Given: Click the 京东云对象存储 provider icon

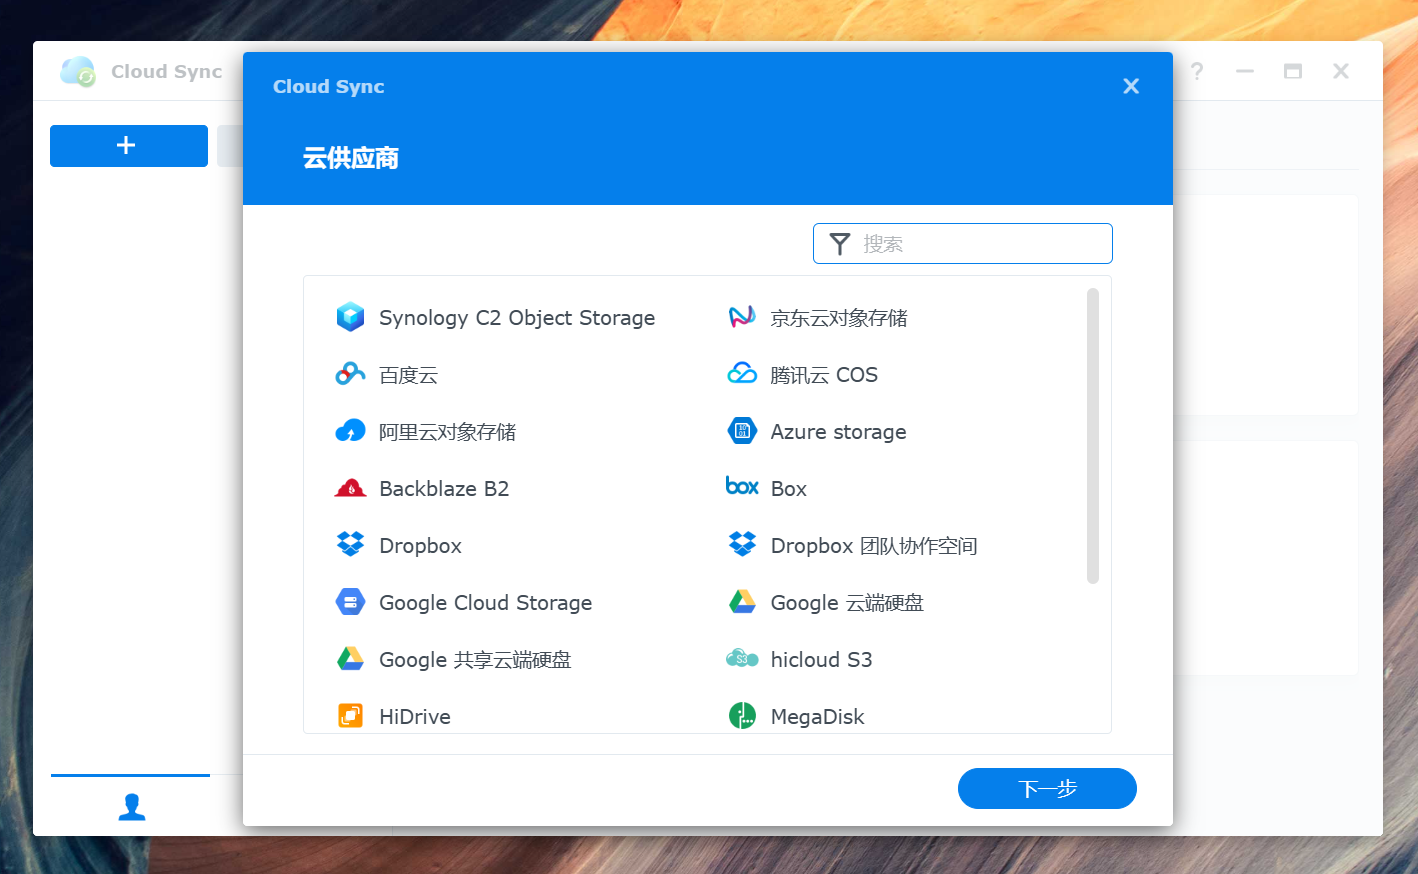Looking at the screenshot, I should click(x=742, y=317).
